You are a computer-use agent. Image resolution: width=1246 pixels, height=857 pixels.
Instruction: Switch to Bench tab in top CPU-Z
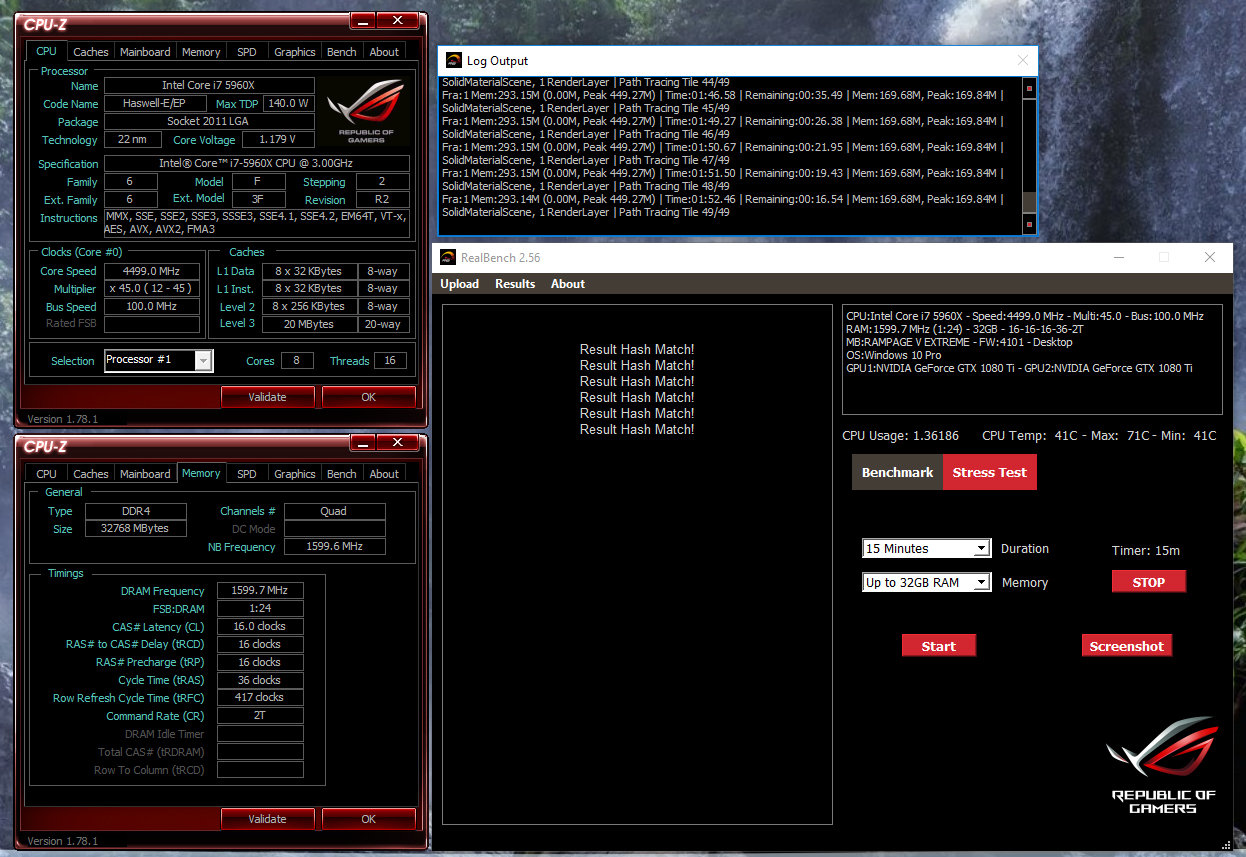click(342, 52)
